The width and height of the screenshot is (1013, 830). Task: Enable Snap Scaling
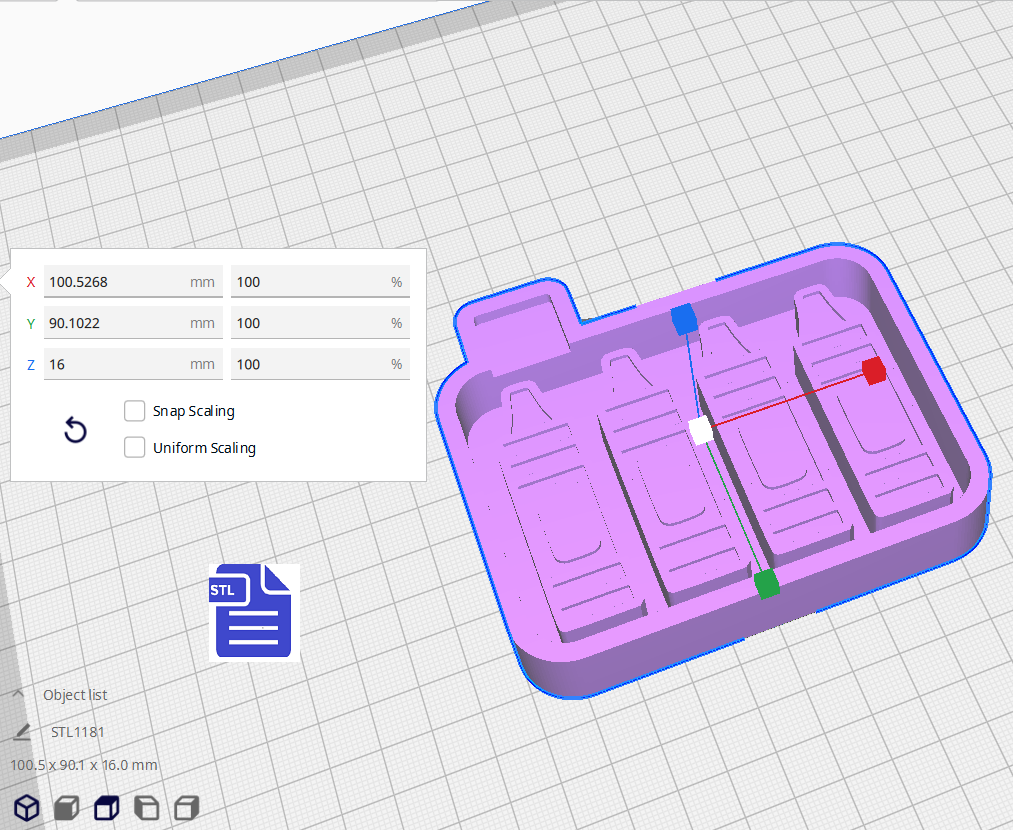(134, 410)
